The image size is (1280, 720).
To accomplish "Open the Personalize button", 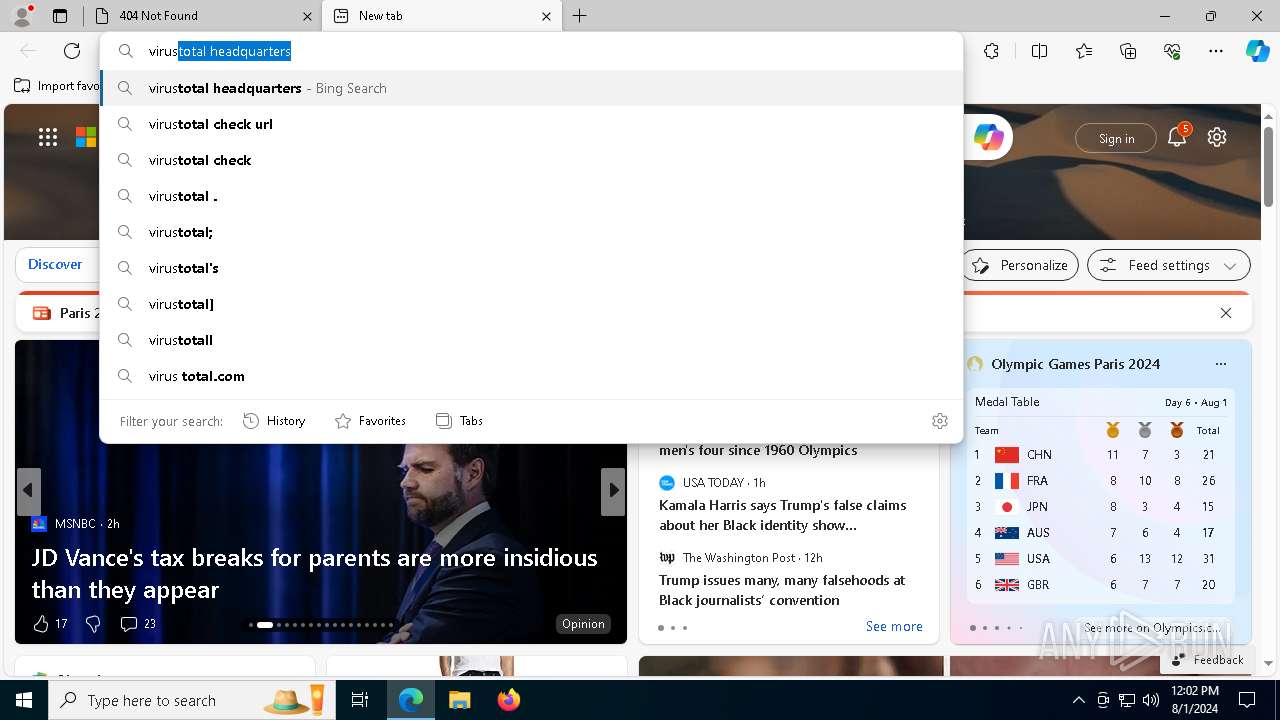I will 1020,265.
